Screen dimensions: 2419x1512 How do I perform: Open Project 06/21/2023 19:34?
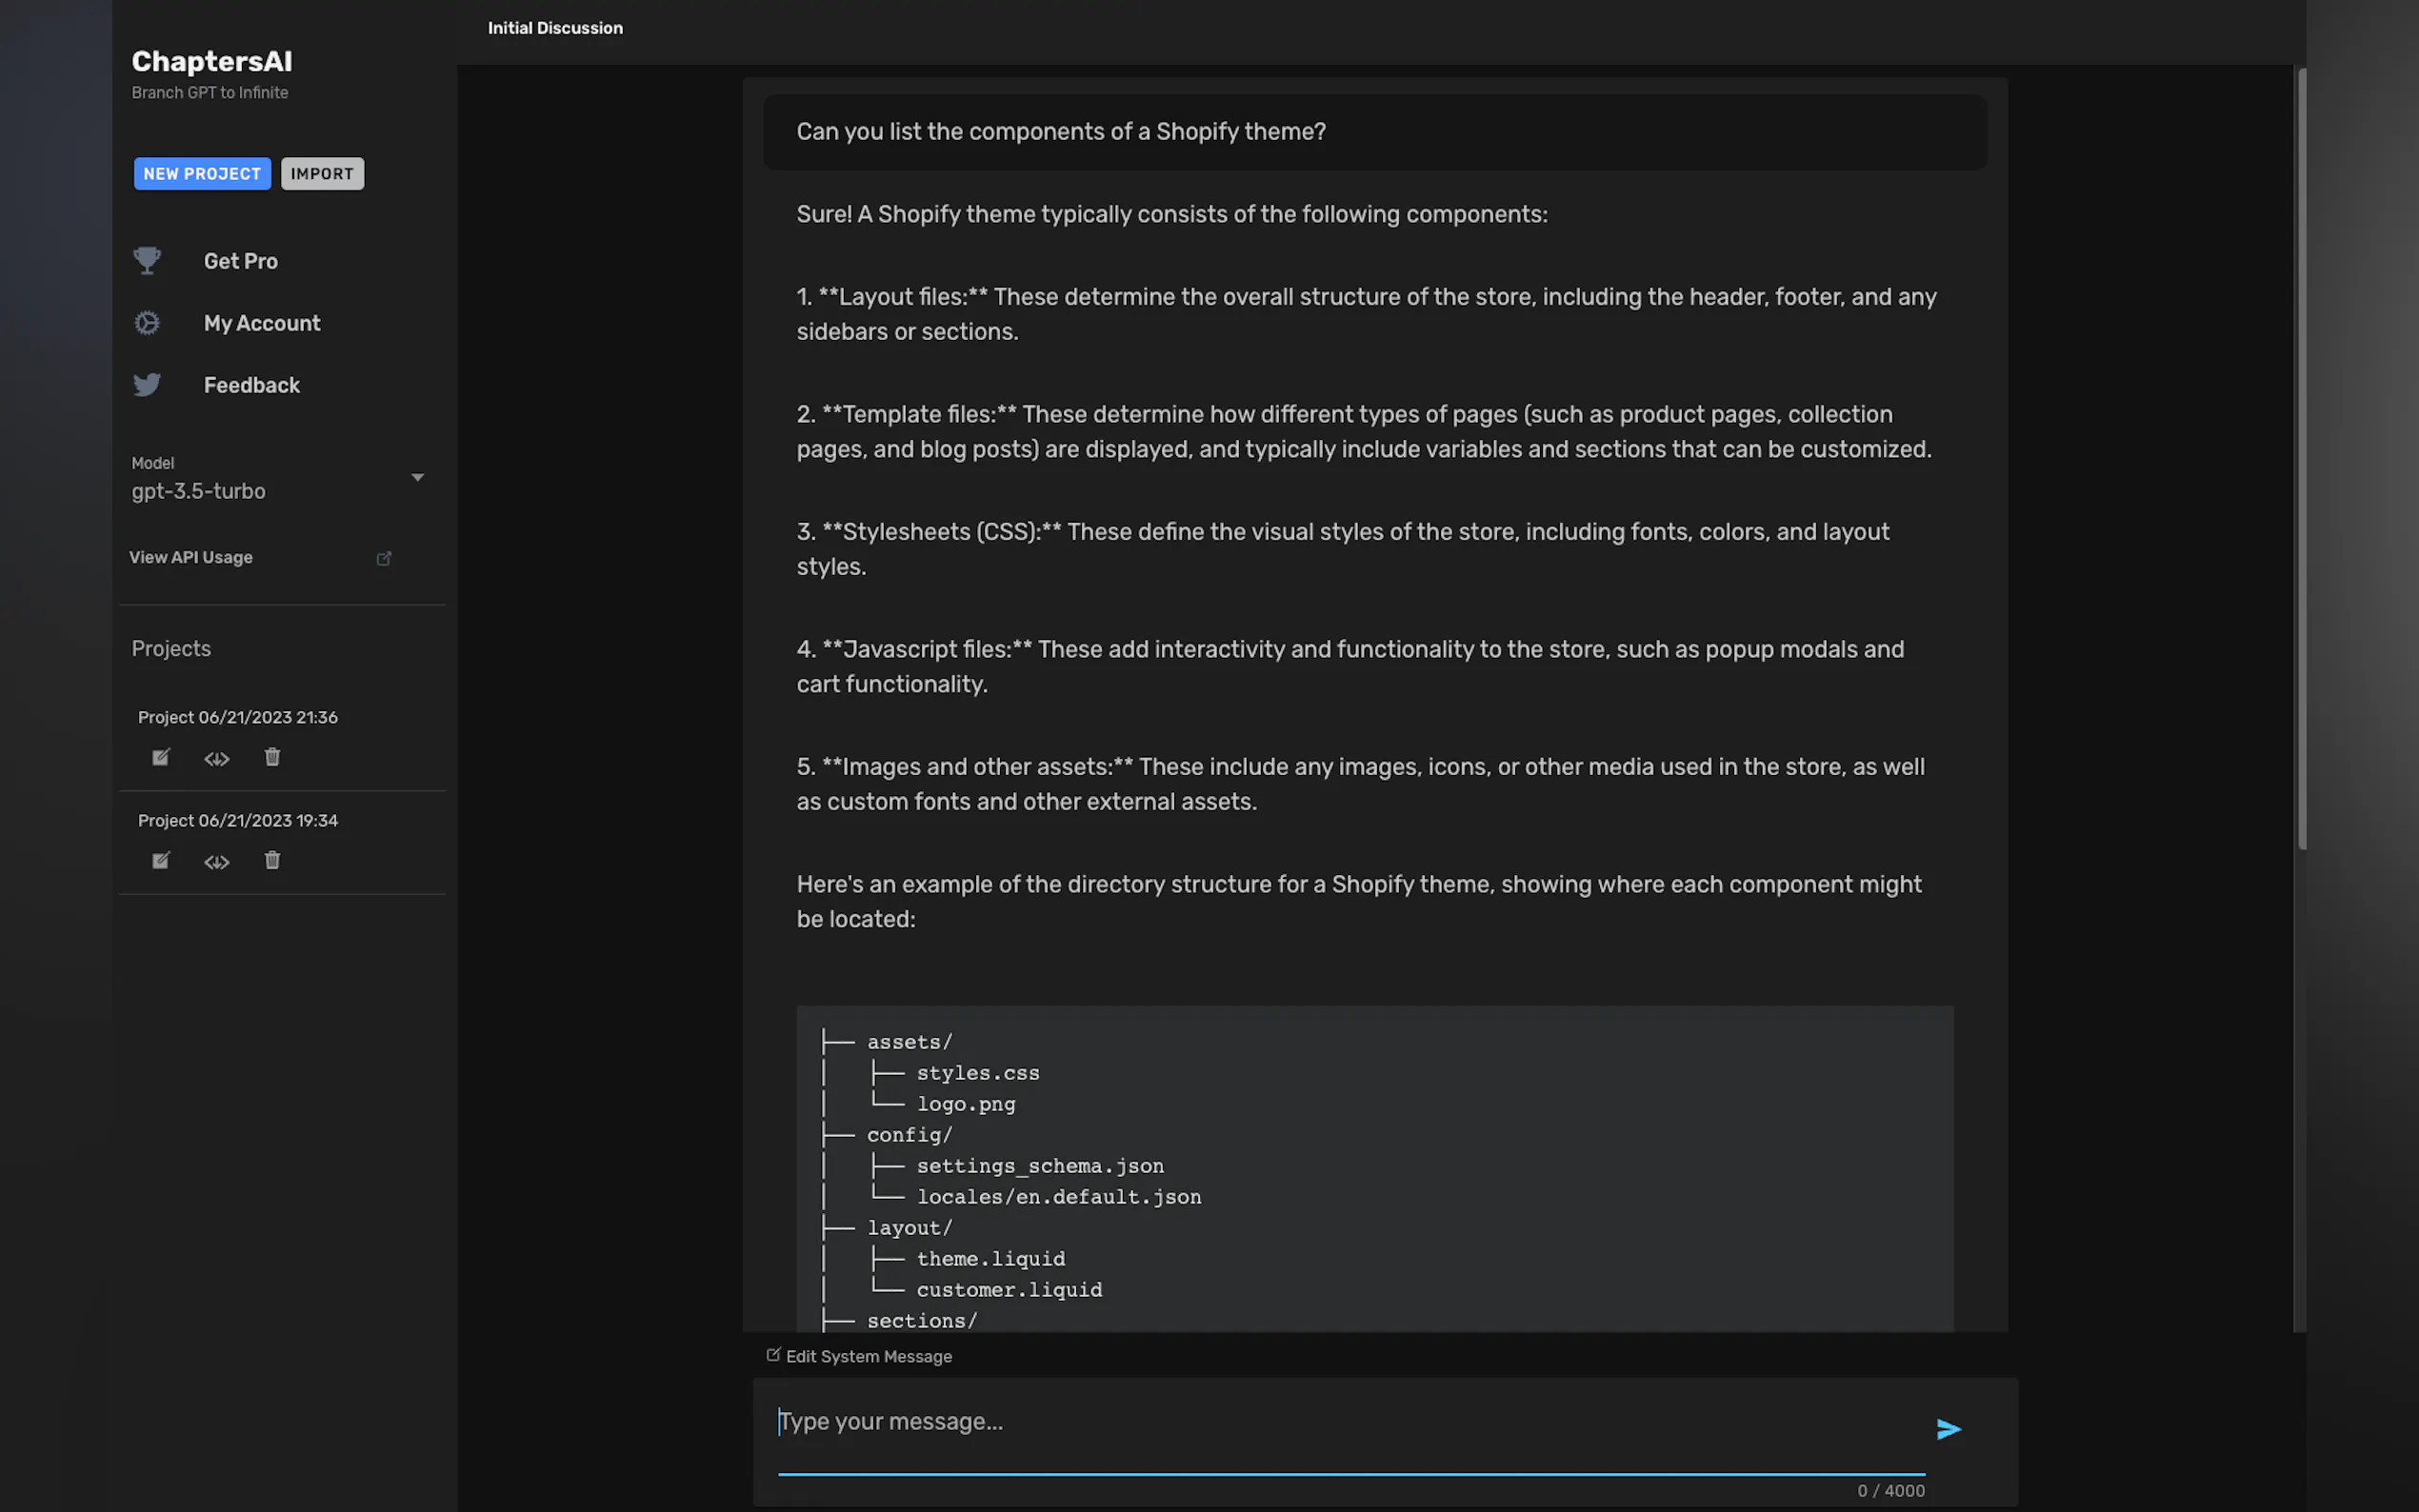238,820
